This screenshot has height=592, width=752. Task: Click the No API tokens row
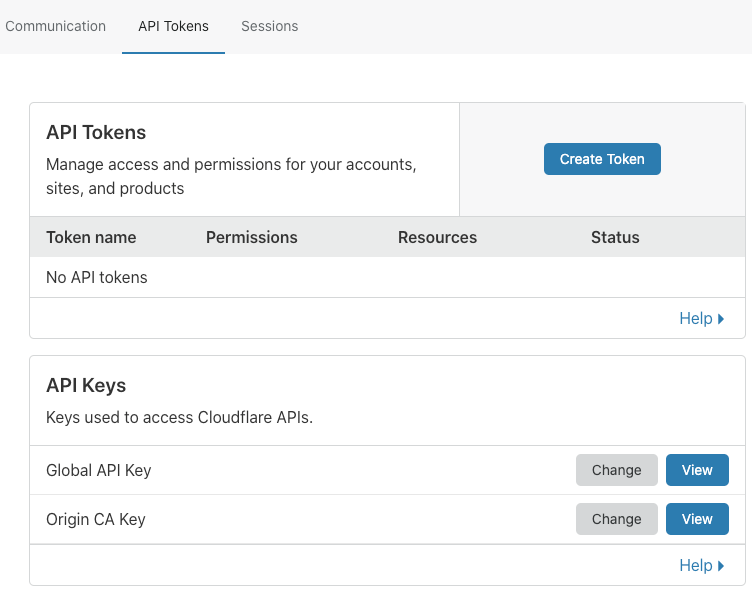pos(97,277)
